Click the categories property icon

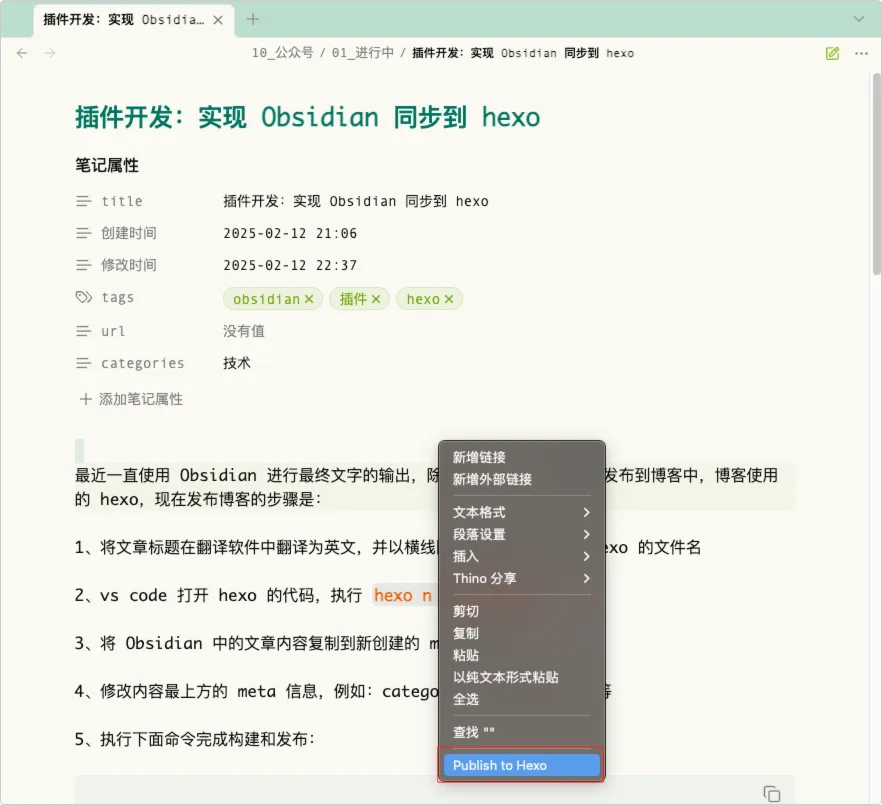pos(83,363)
